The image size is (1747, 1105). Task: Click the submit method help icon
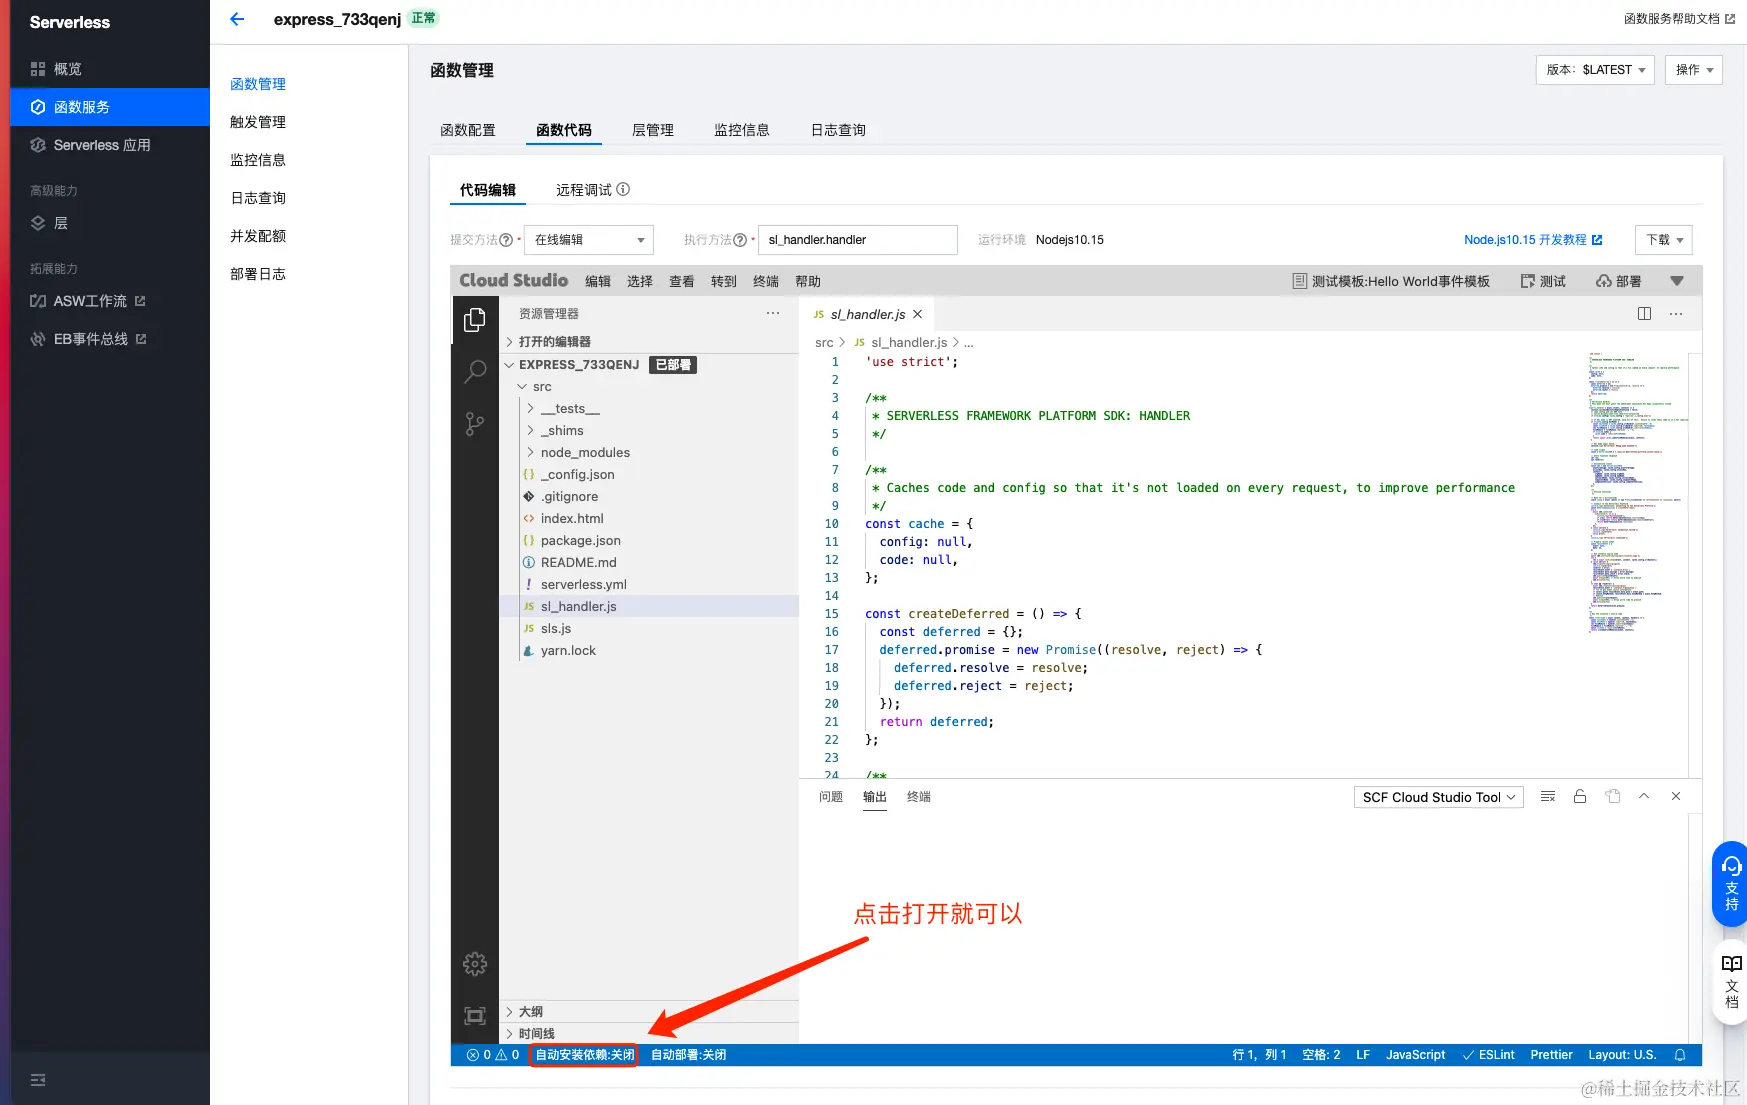506,240
